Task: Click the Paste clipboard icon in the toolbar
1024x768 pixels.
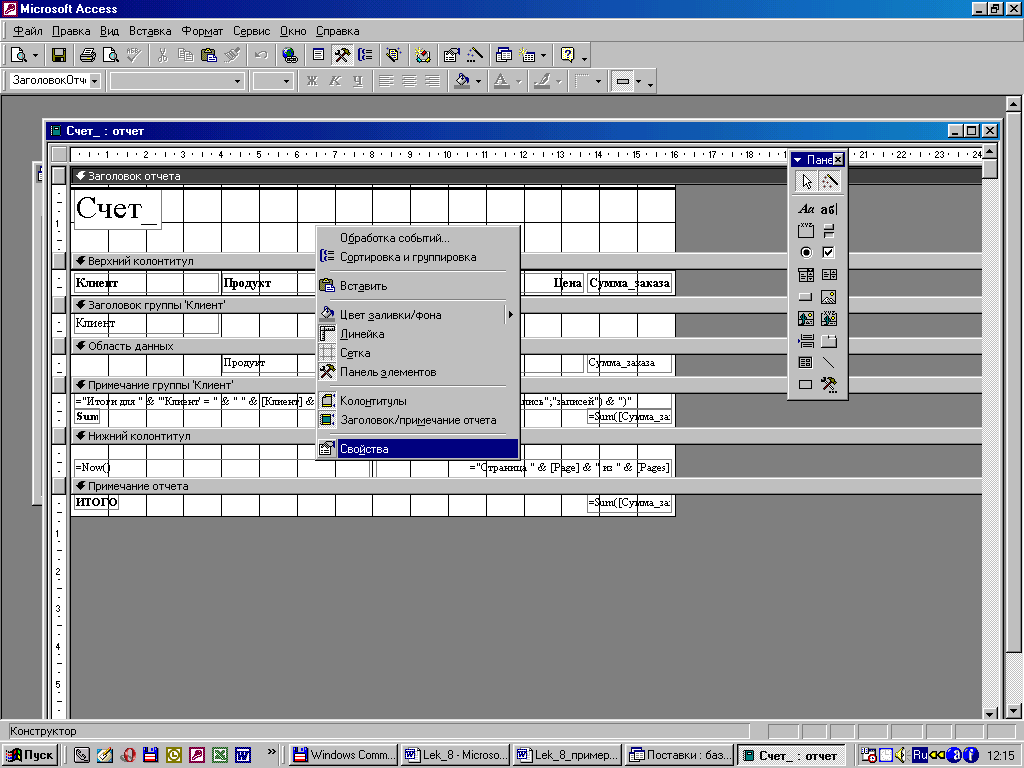Action: (208, 56)
